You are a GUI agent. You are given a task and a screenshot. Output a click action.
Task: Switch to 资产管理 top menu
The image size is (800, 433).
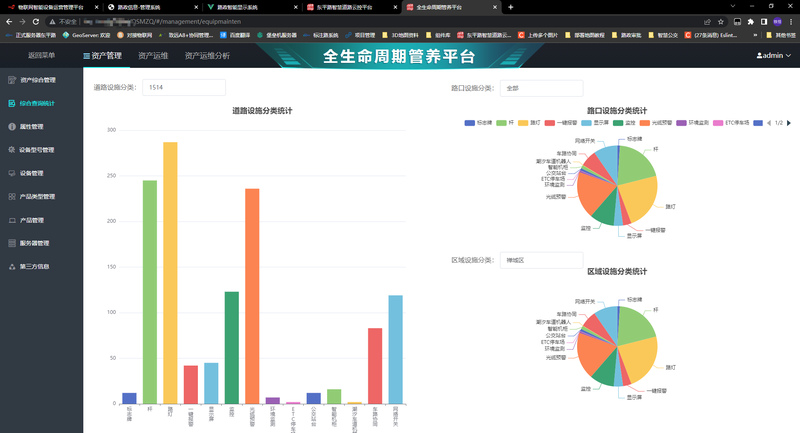click(x=103, y=56)
